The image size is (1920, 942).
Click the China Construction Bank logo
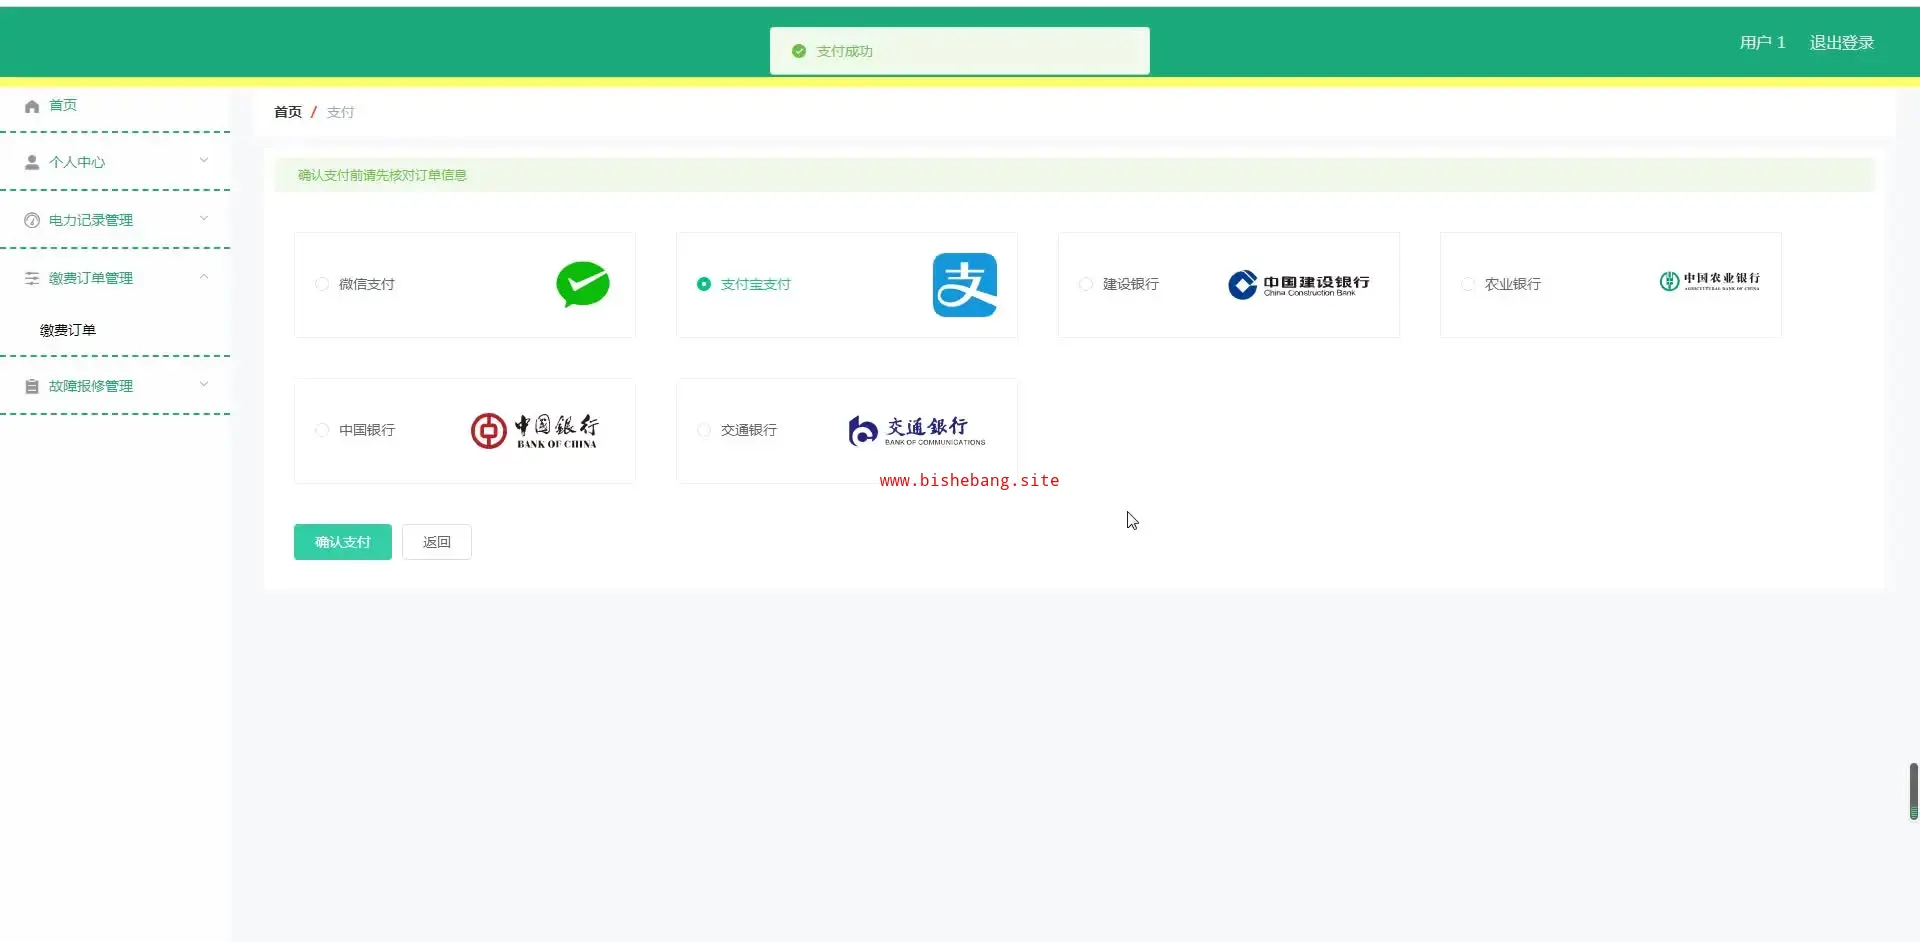click(x=1299, y=285)
